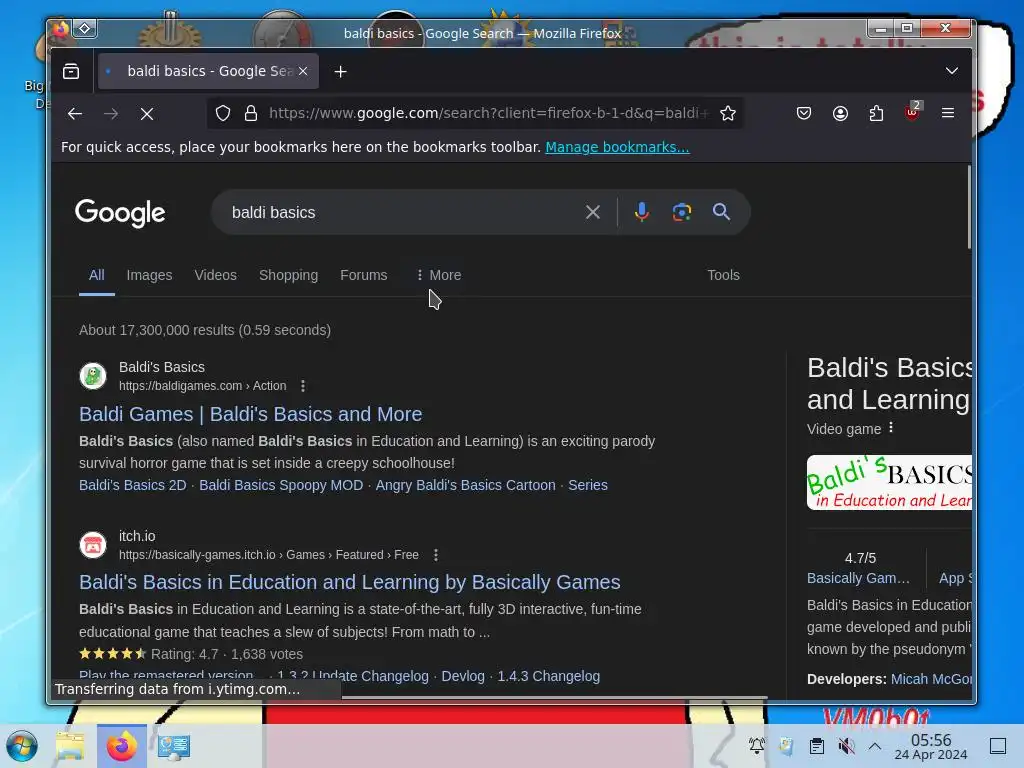Image resolution: width=1024 pixels, height=768 pixels.
Task: Open the Windows Start menu
Action: 22,746
